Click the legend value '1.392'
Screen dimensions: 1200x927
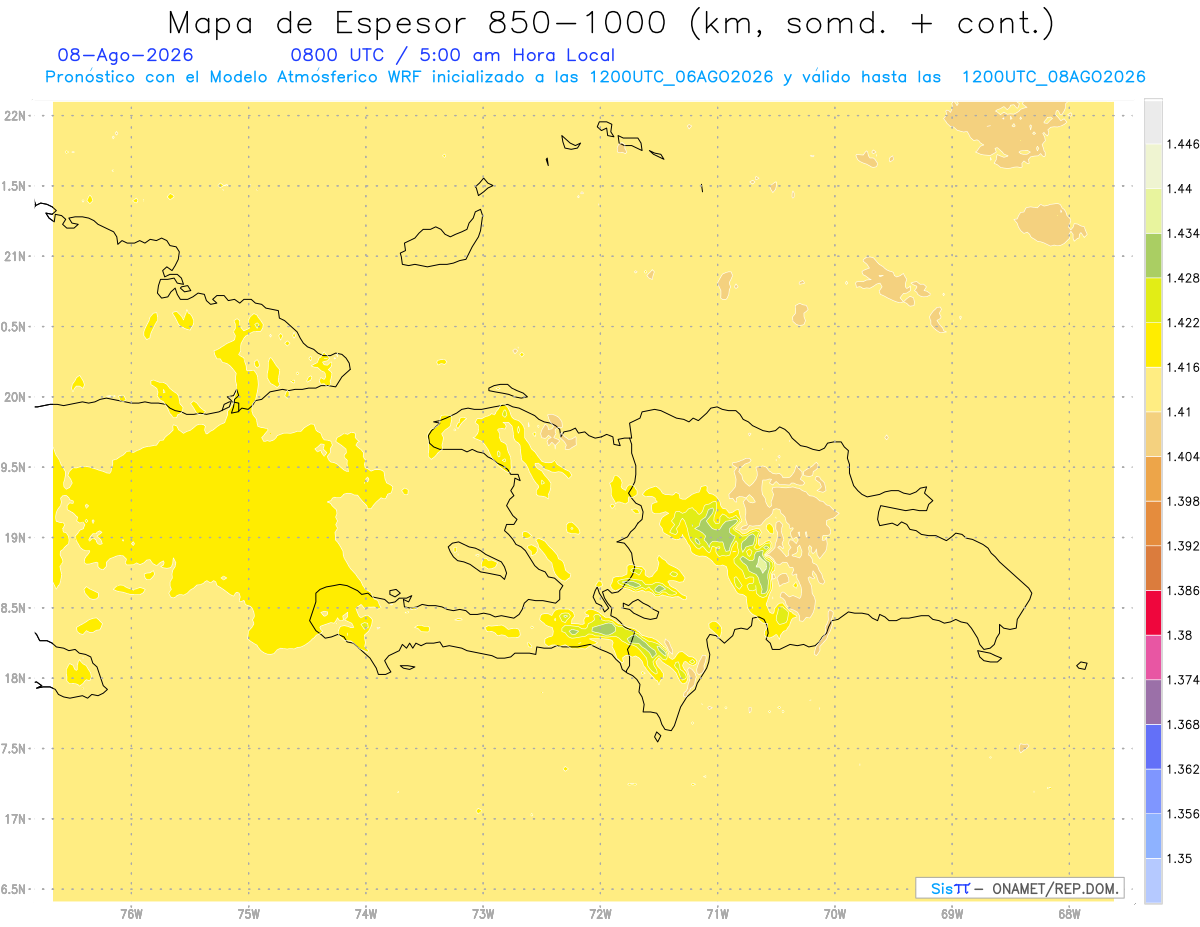click(1182, 546)
